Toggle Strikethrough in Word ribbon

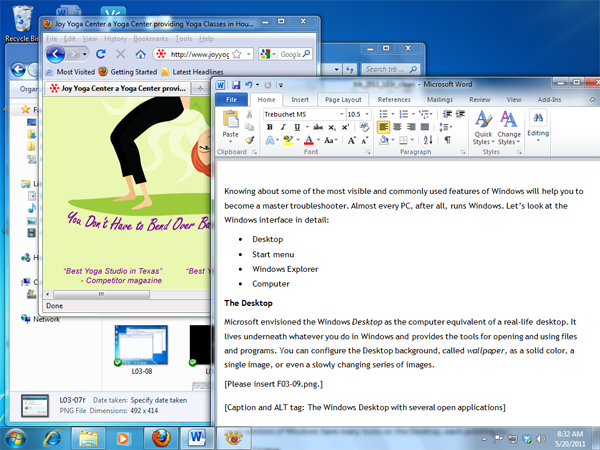click(x=318, y=127)
